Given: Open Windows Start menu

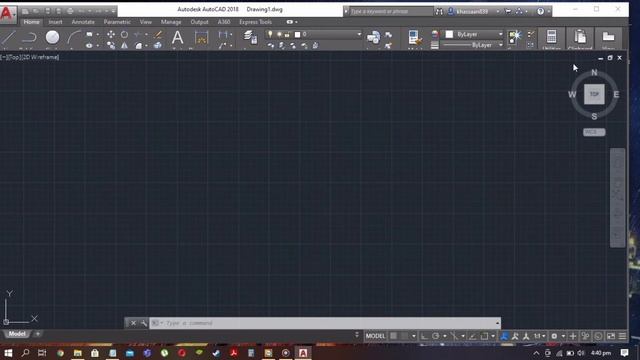Looking at the screenshot, I should click(8, 353).
